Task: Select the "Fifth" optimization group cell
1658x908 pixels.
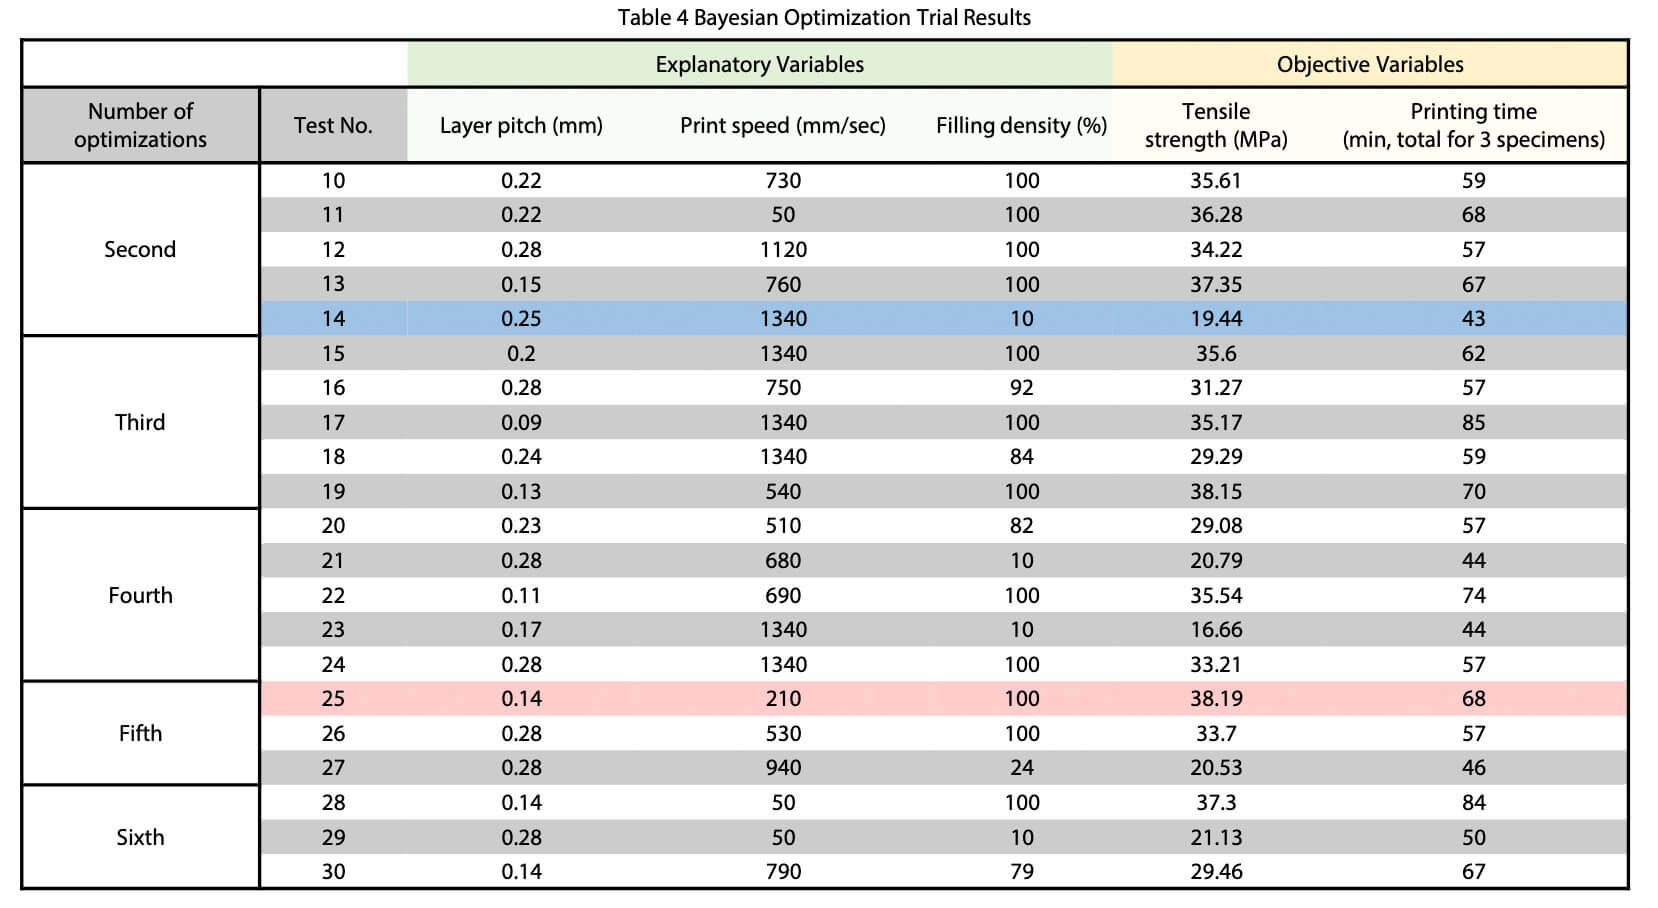Action: point(140,733)
